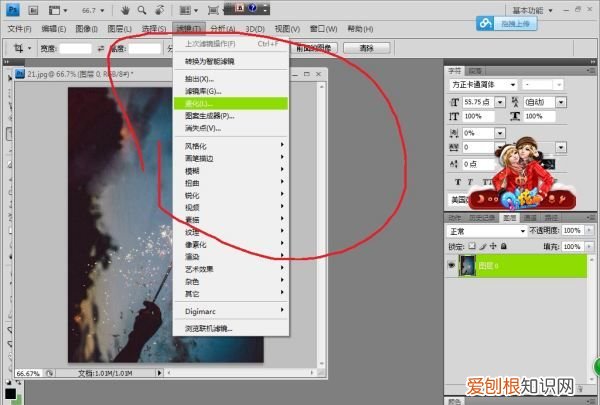Open 填充 fill slider arrow

[x=590, y=247]
